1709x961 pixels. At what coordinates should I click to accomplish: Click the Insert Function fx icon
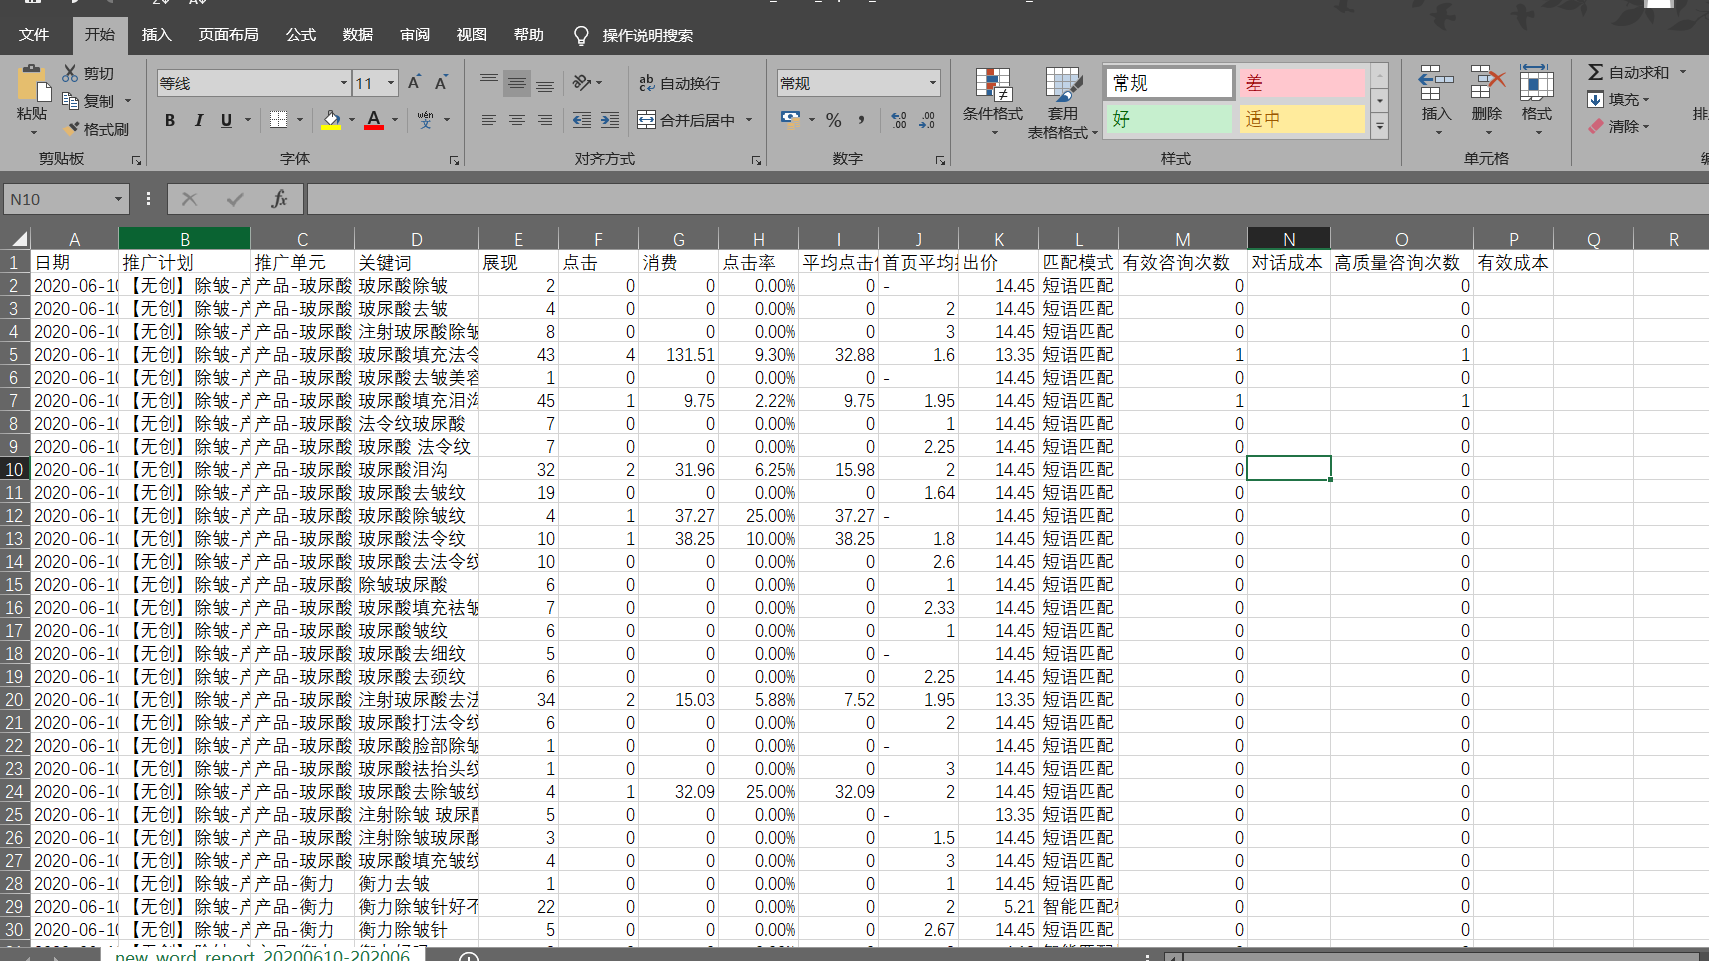[279, 199]
